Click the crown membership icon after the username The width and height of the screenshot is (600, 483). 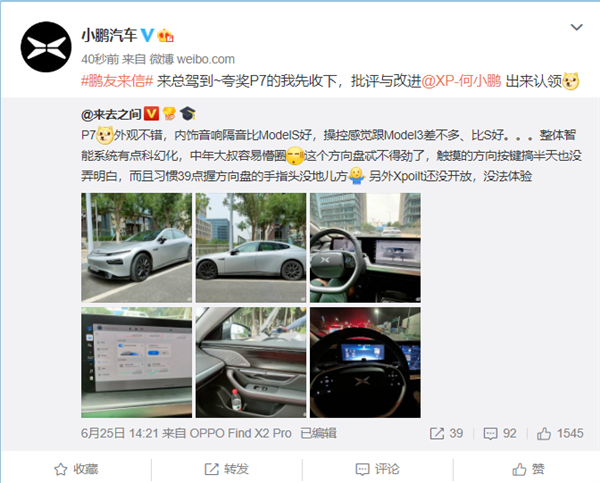point(165,35)
